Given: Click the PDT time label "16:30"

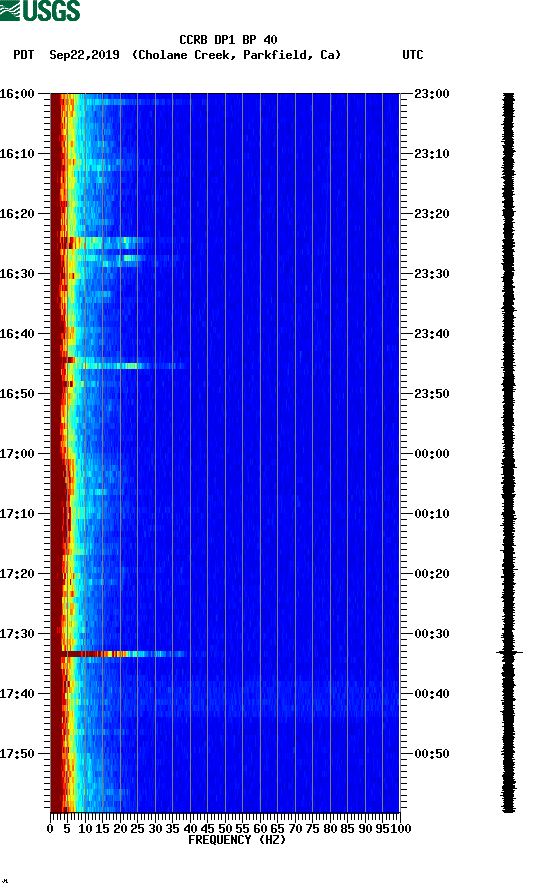Looking at the screenshot, I should pos(17,274).
